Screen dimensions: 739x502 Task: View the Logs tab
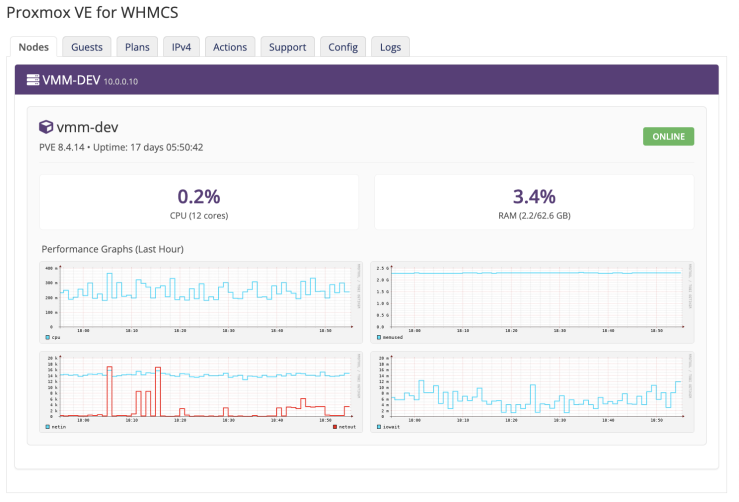click(390, 47)
